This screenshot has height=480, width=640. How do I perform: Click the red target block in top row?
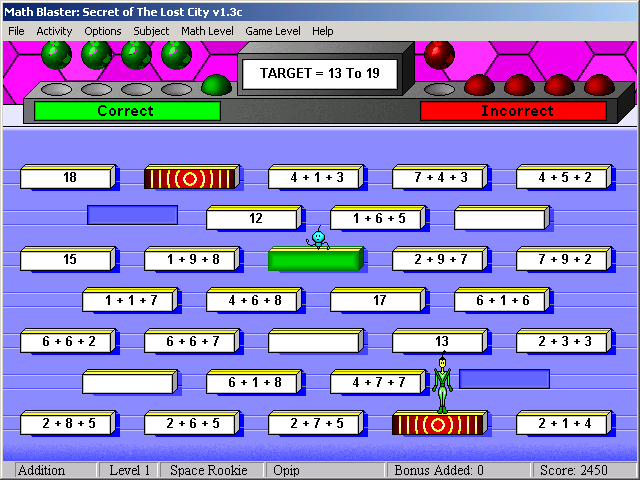click(x=190, y=178)
